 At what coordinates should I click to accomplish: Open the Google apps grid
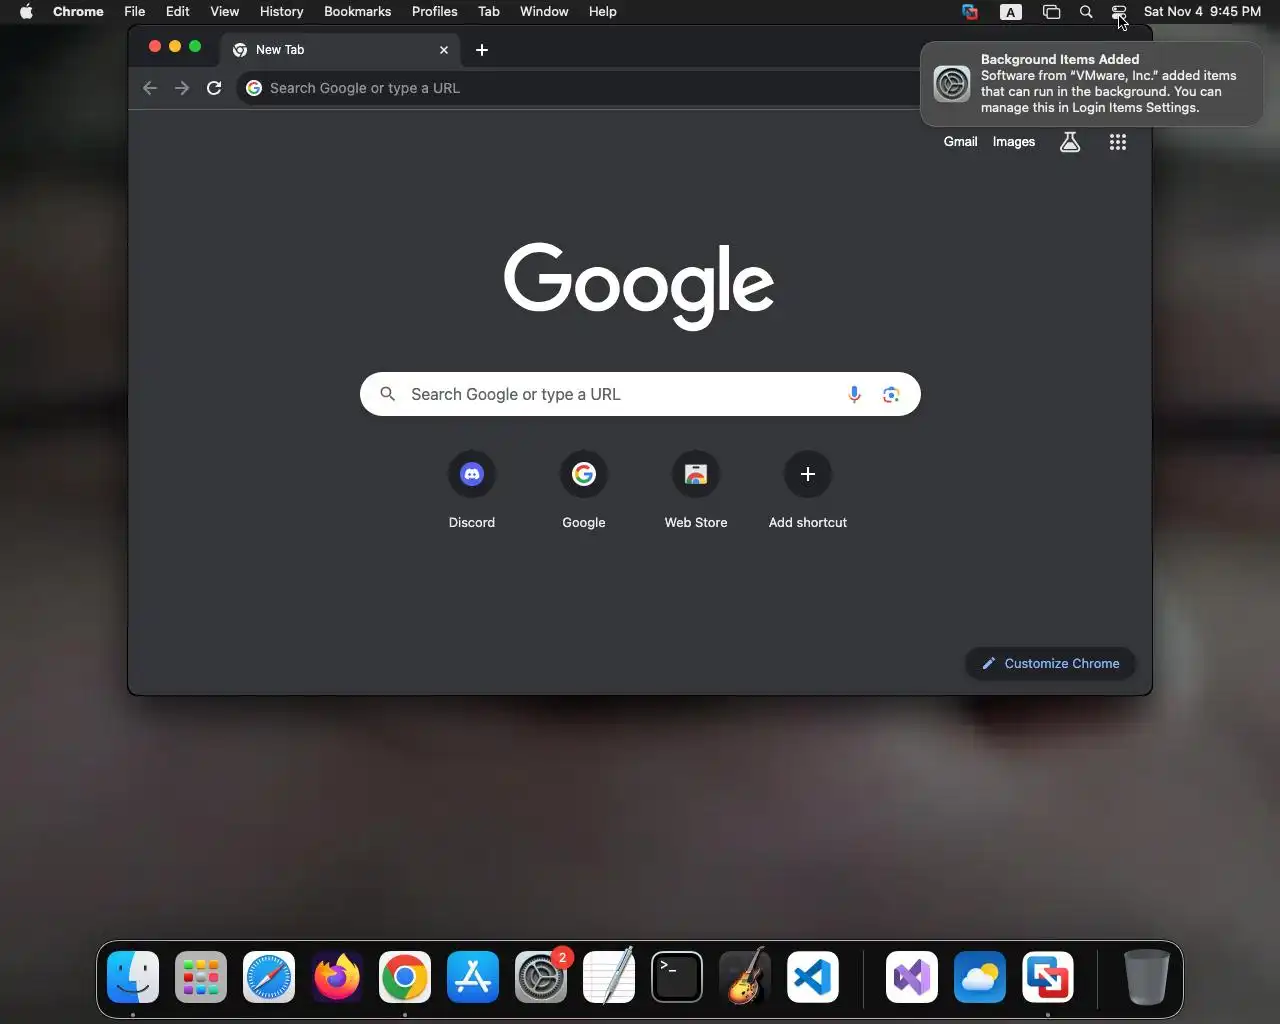[x=1118, y=142]
